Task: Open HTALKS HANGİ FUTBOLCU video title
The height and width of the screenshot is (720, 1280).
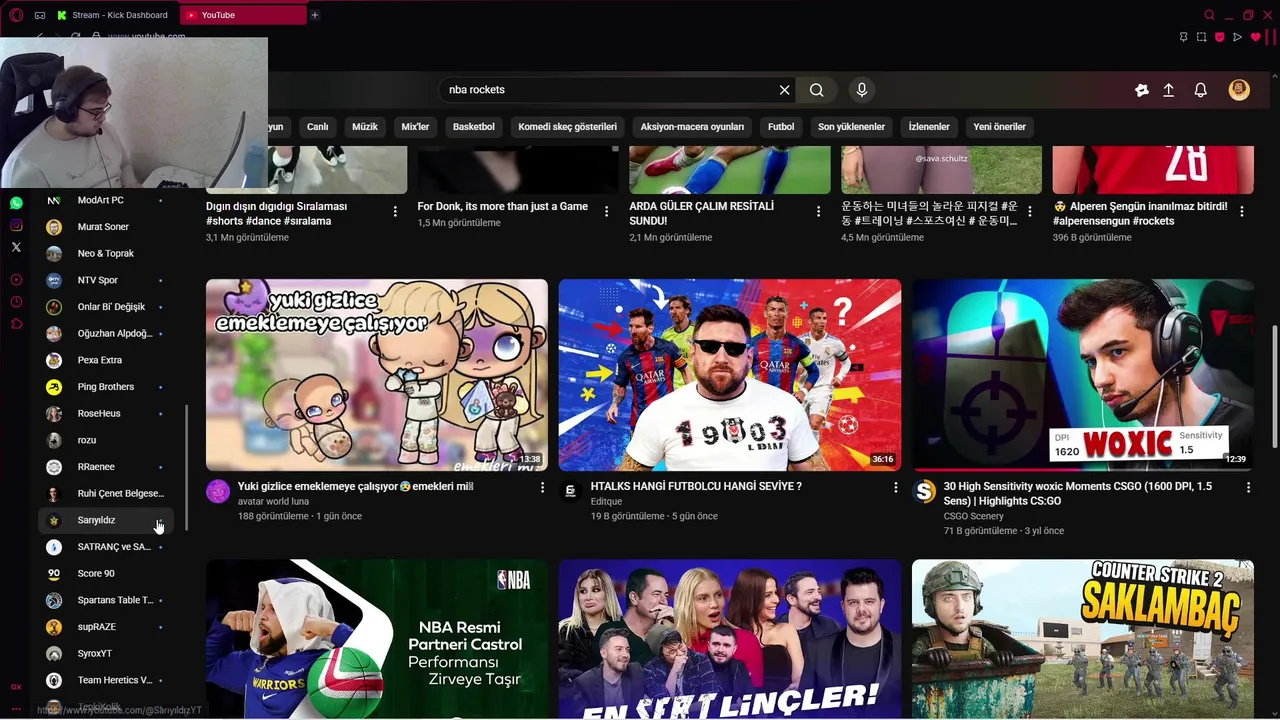Action: click(696, 487)
